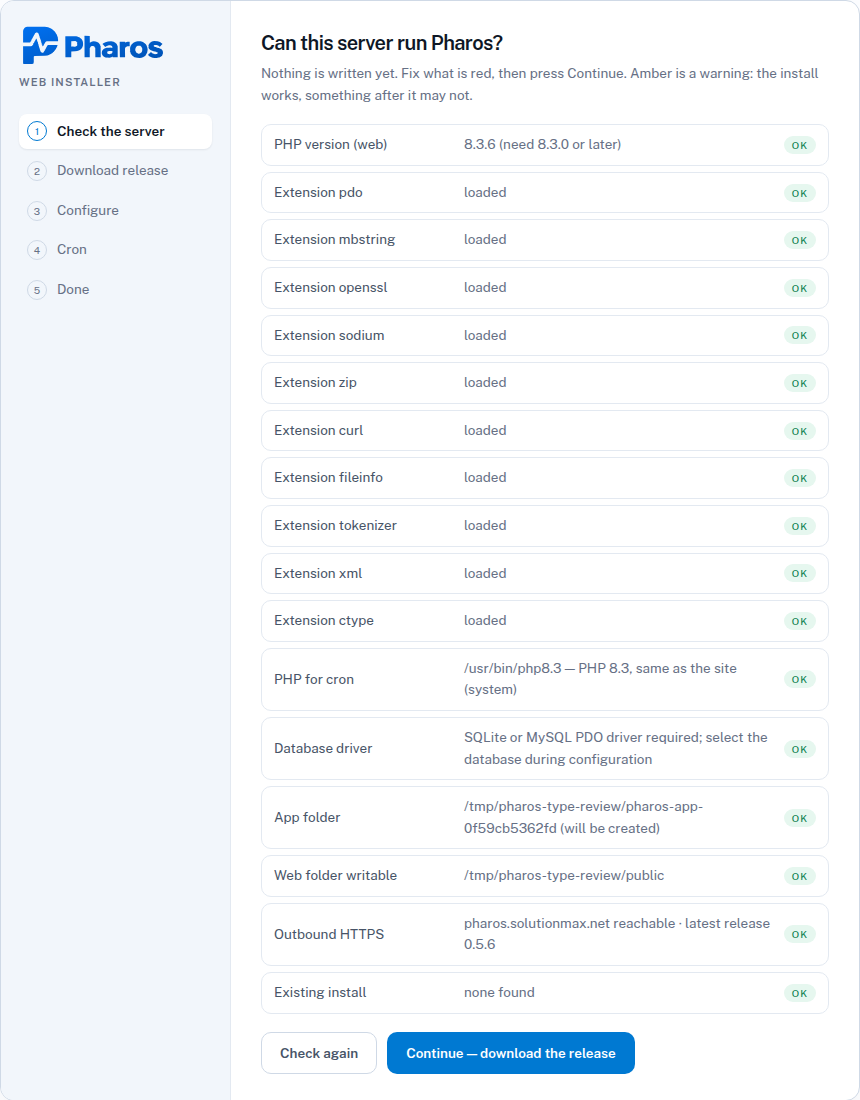Click OK badge for Extension pdo

coord(800,193)
